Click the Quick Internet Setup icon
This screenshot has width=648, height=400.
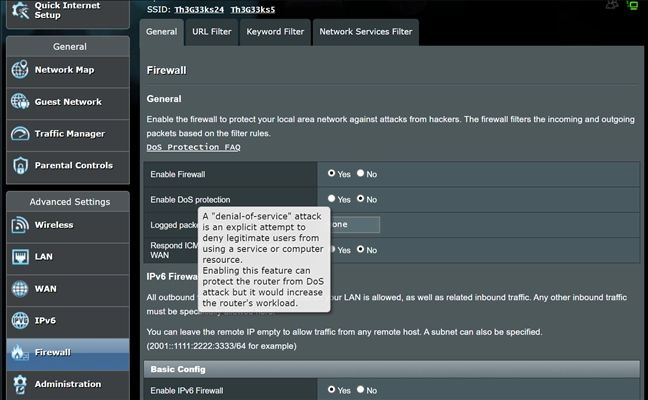click(x=20, y=10)
